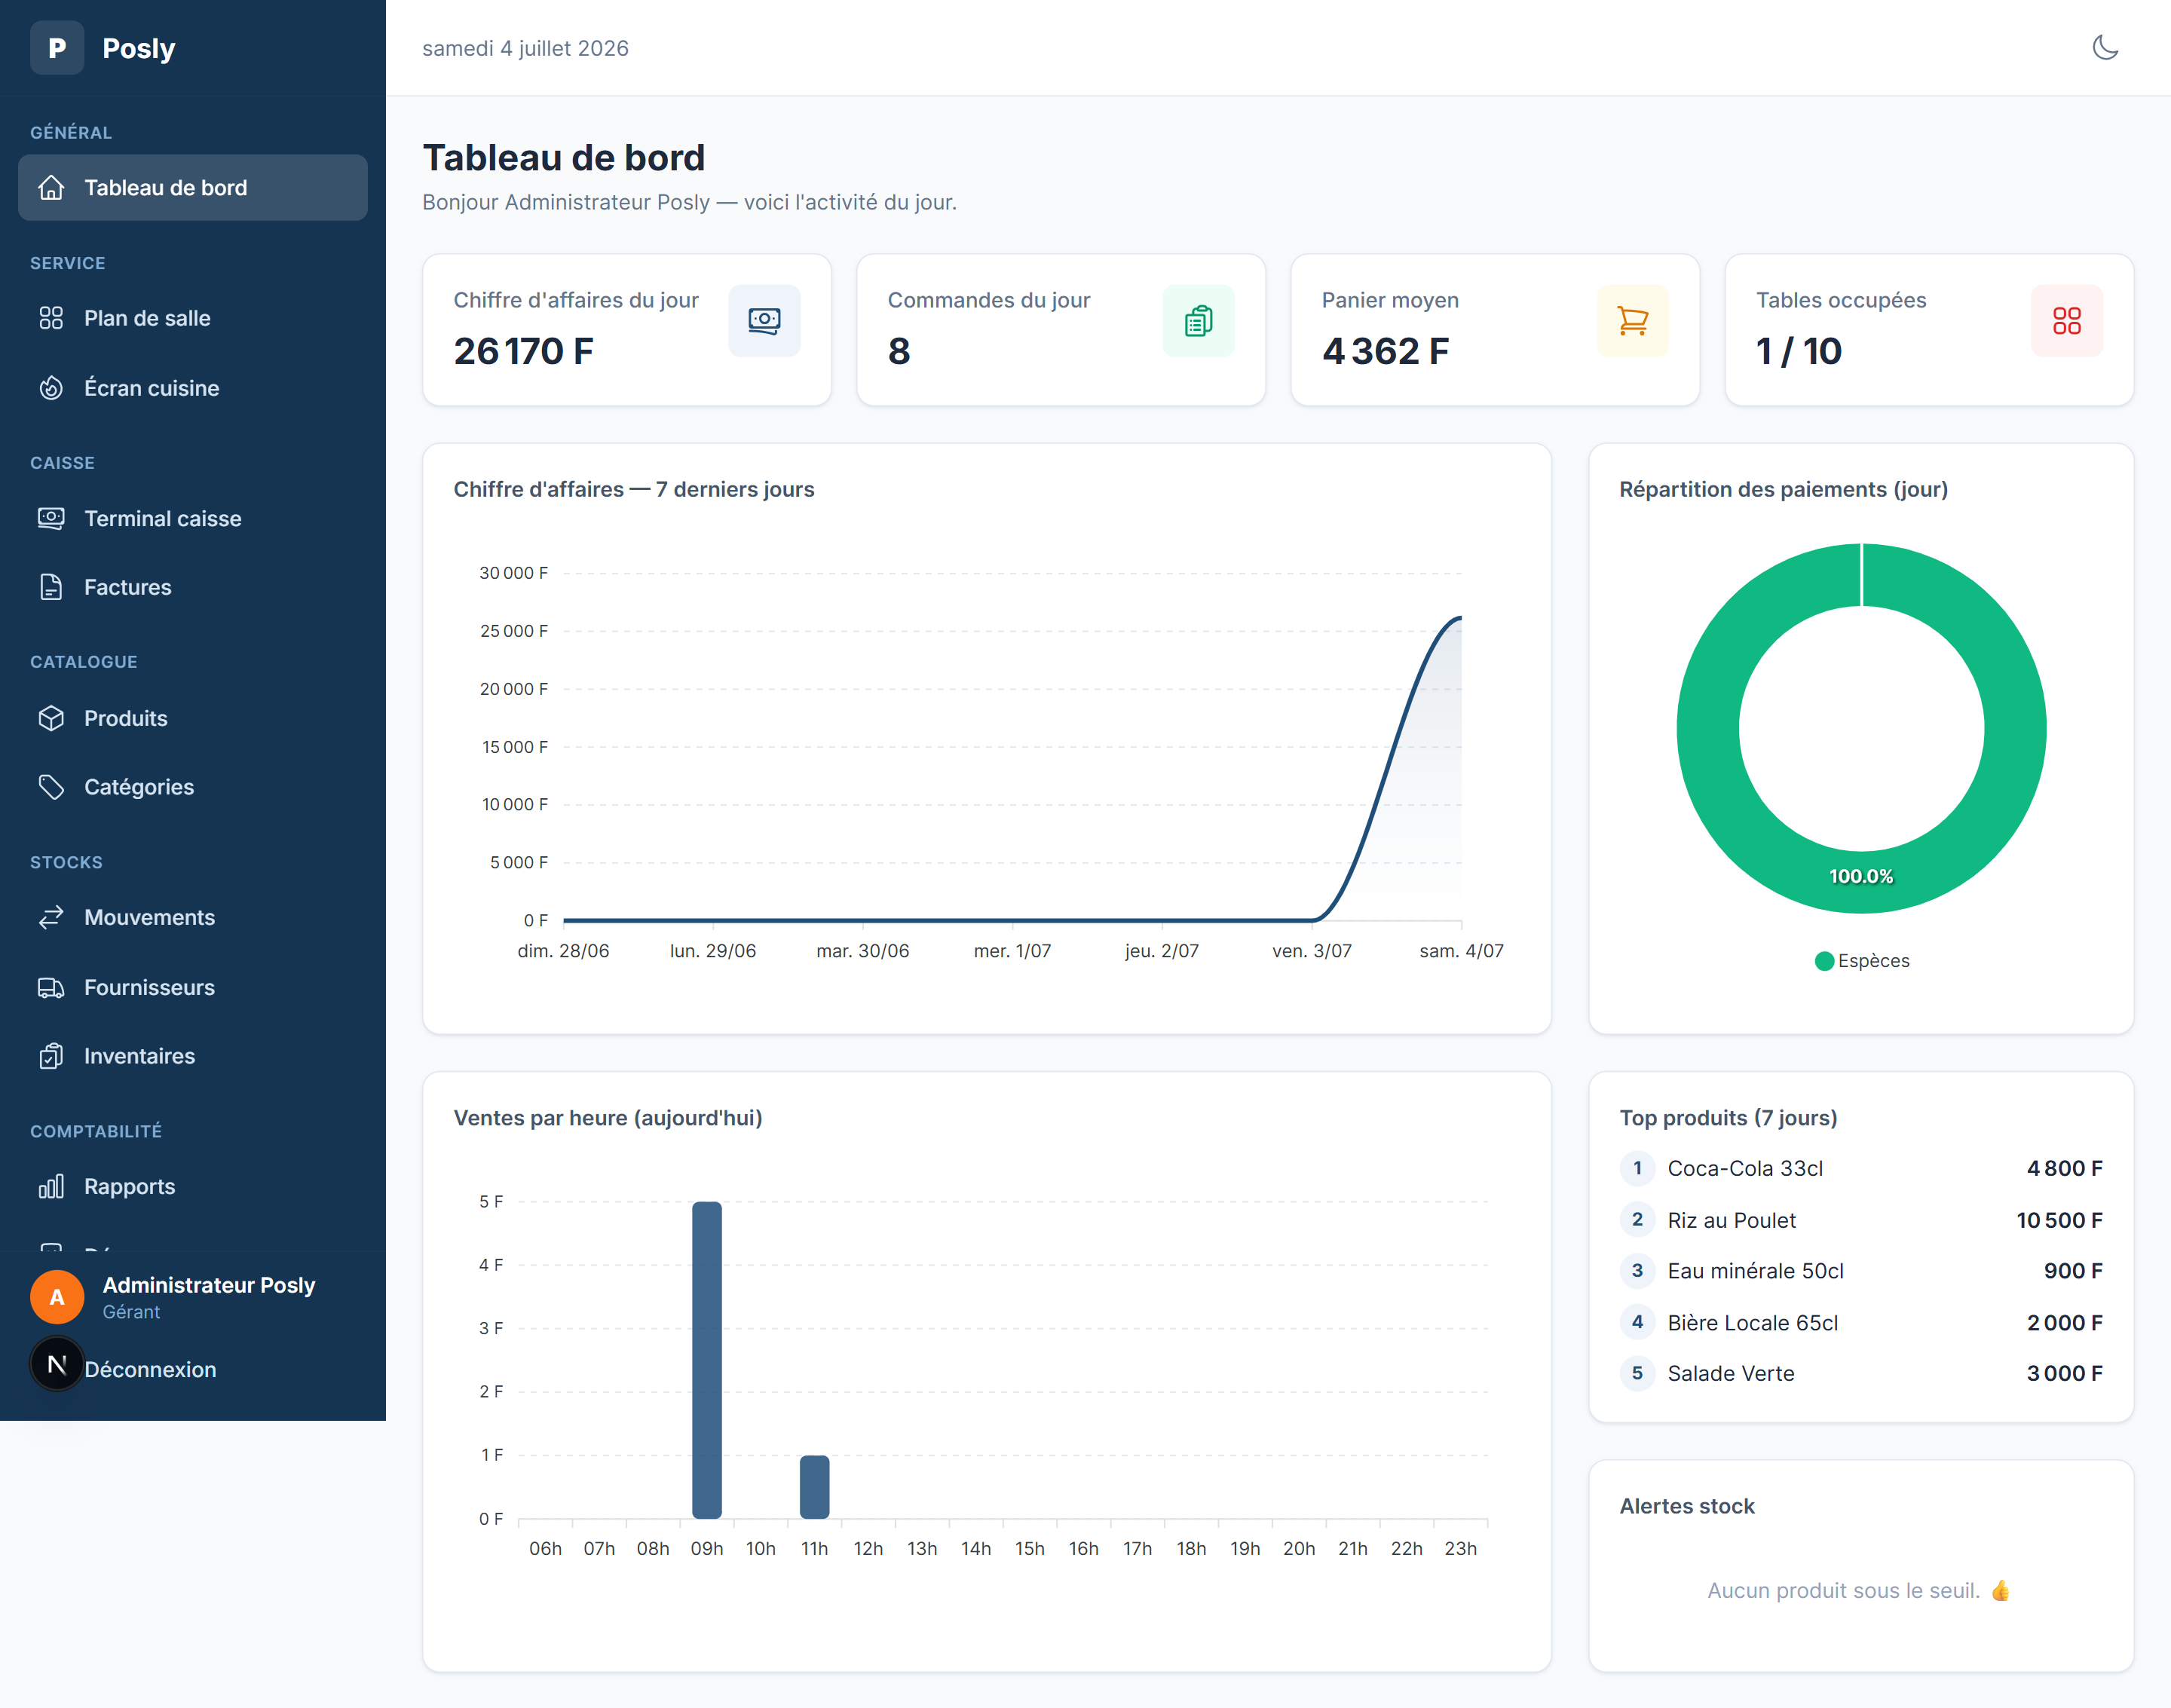Open Inventaires in the sidebar
The height and width of the screenshot is (1708, 2171).
click(x=192, y=1056)
